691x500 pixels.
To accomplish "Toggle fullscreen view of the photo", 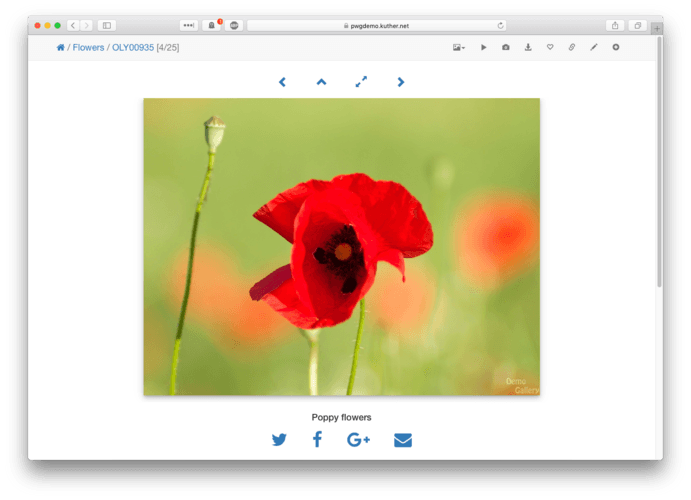I will (361, 82).
